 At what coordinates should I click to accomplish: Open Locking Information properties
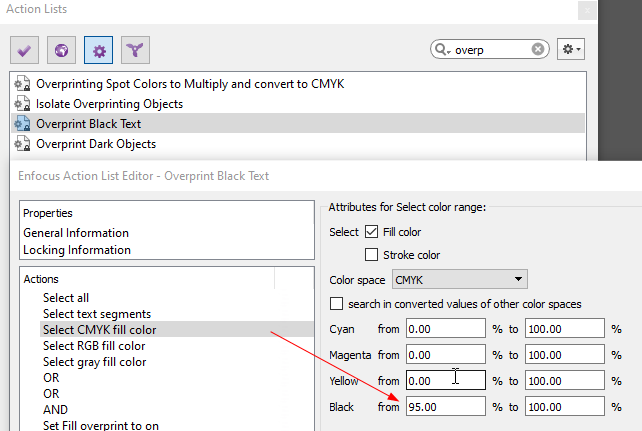[77, 250]
